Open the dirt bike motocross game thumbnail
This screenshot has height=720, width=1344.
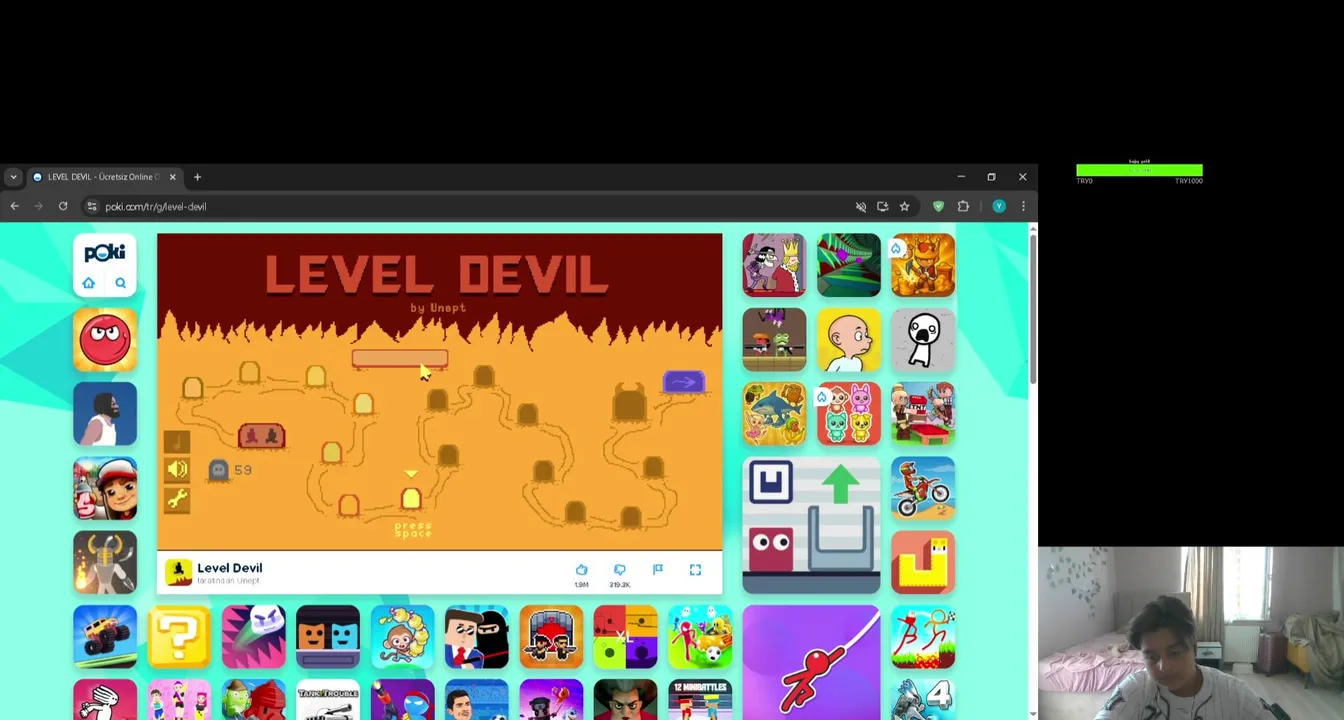(x=923, y=489)
